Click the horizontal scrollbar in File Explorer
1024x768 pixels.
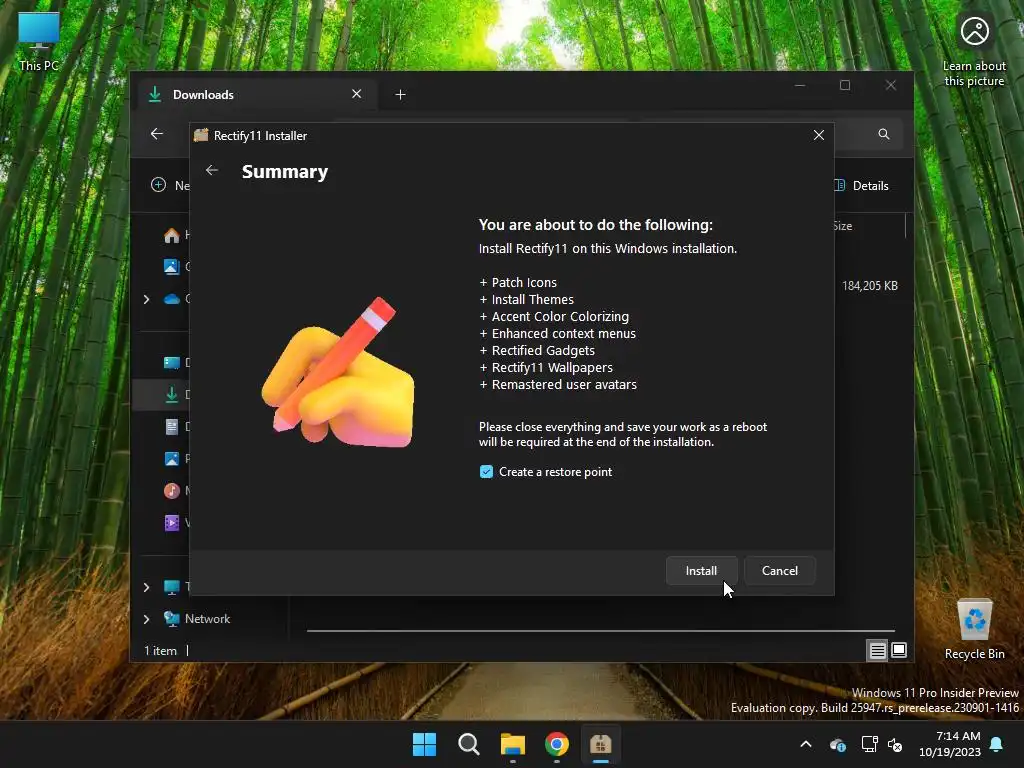point(600,631)
